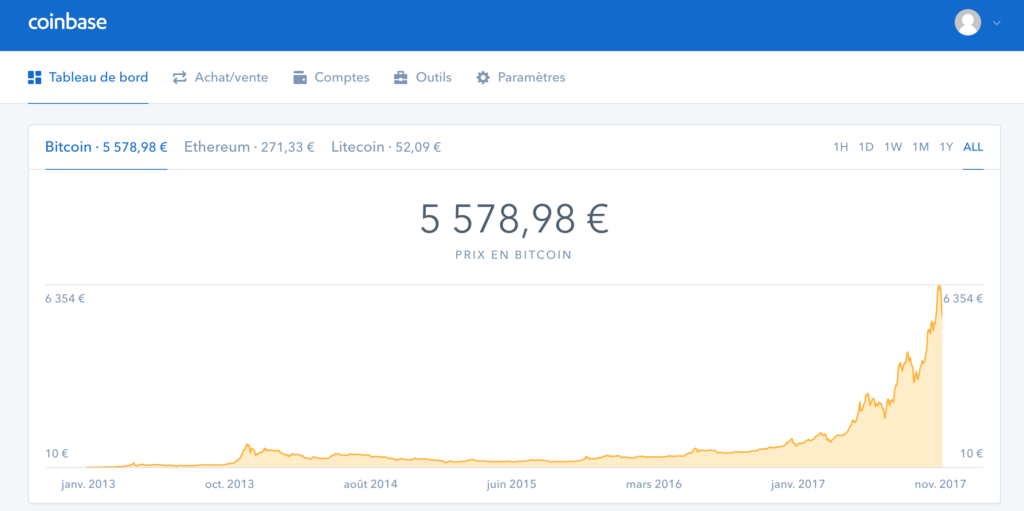This screenshot has height=511, width=1024.
Task: Expand the account dropdown chevron
Action: coord(997,23)
